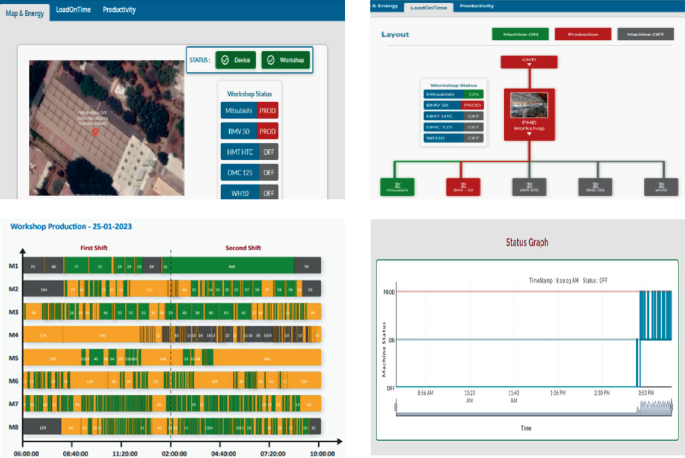Viewport: 685px width, 458px height.
Task: Select HMT HTC OFF row in the Layout status card
Action: (x=453, y=116)
